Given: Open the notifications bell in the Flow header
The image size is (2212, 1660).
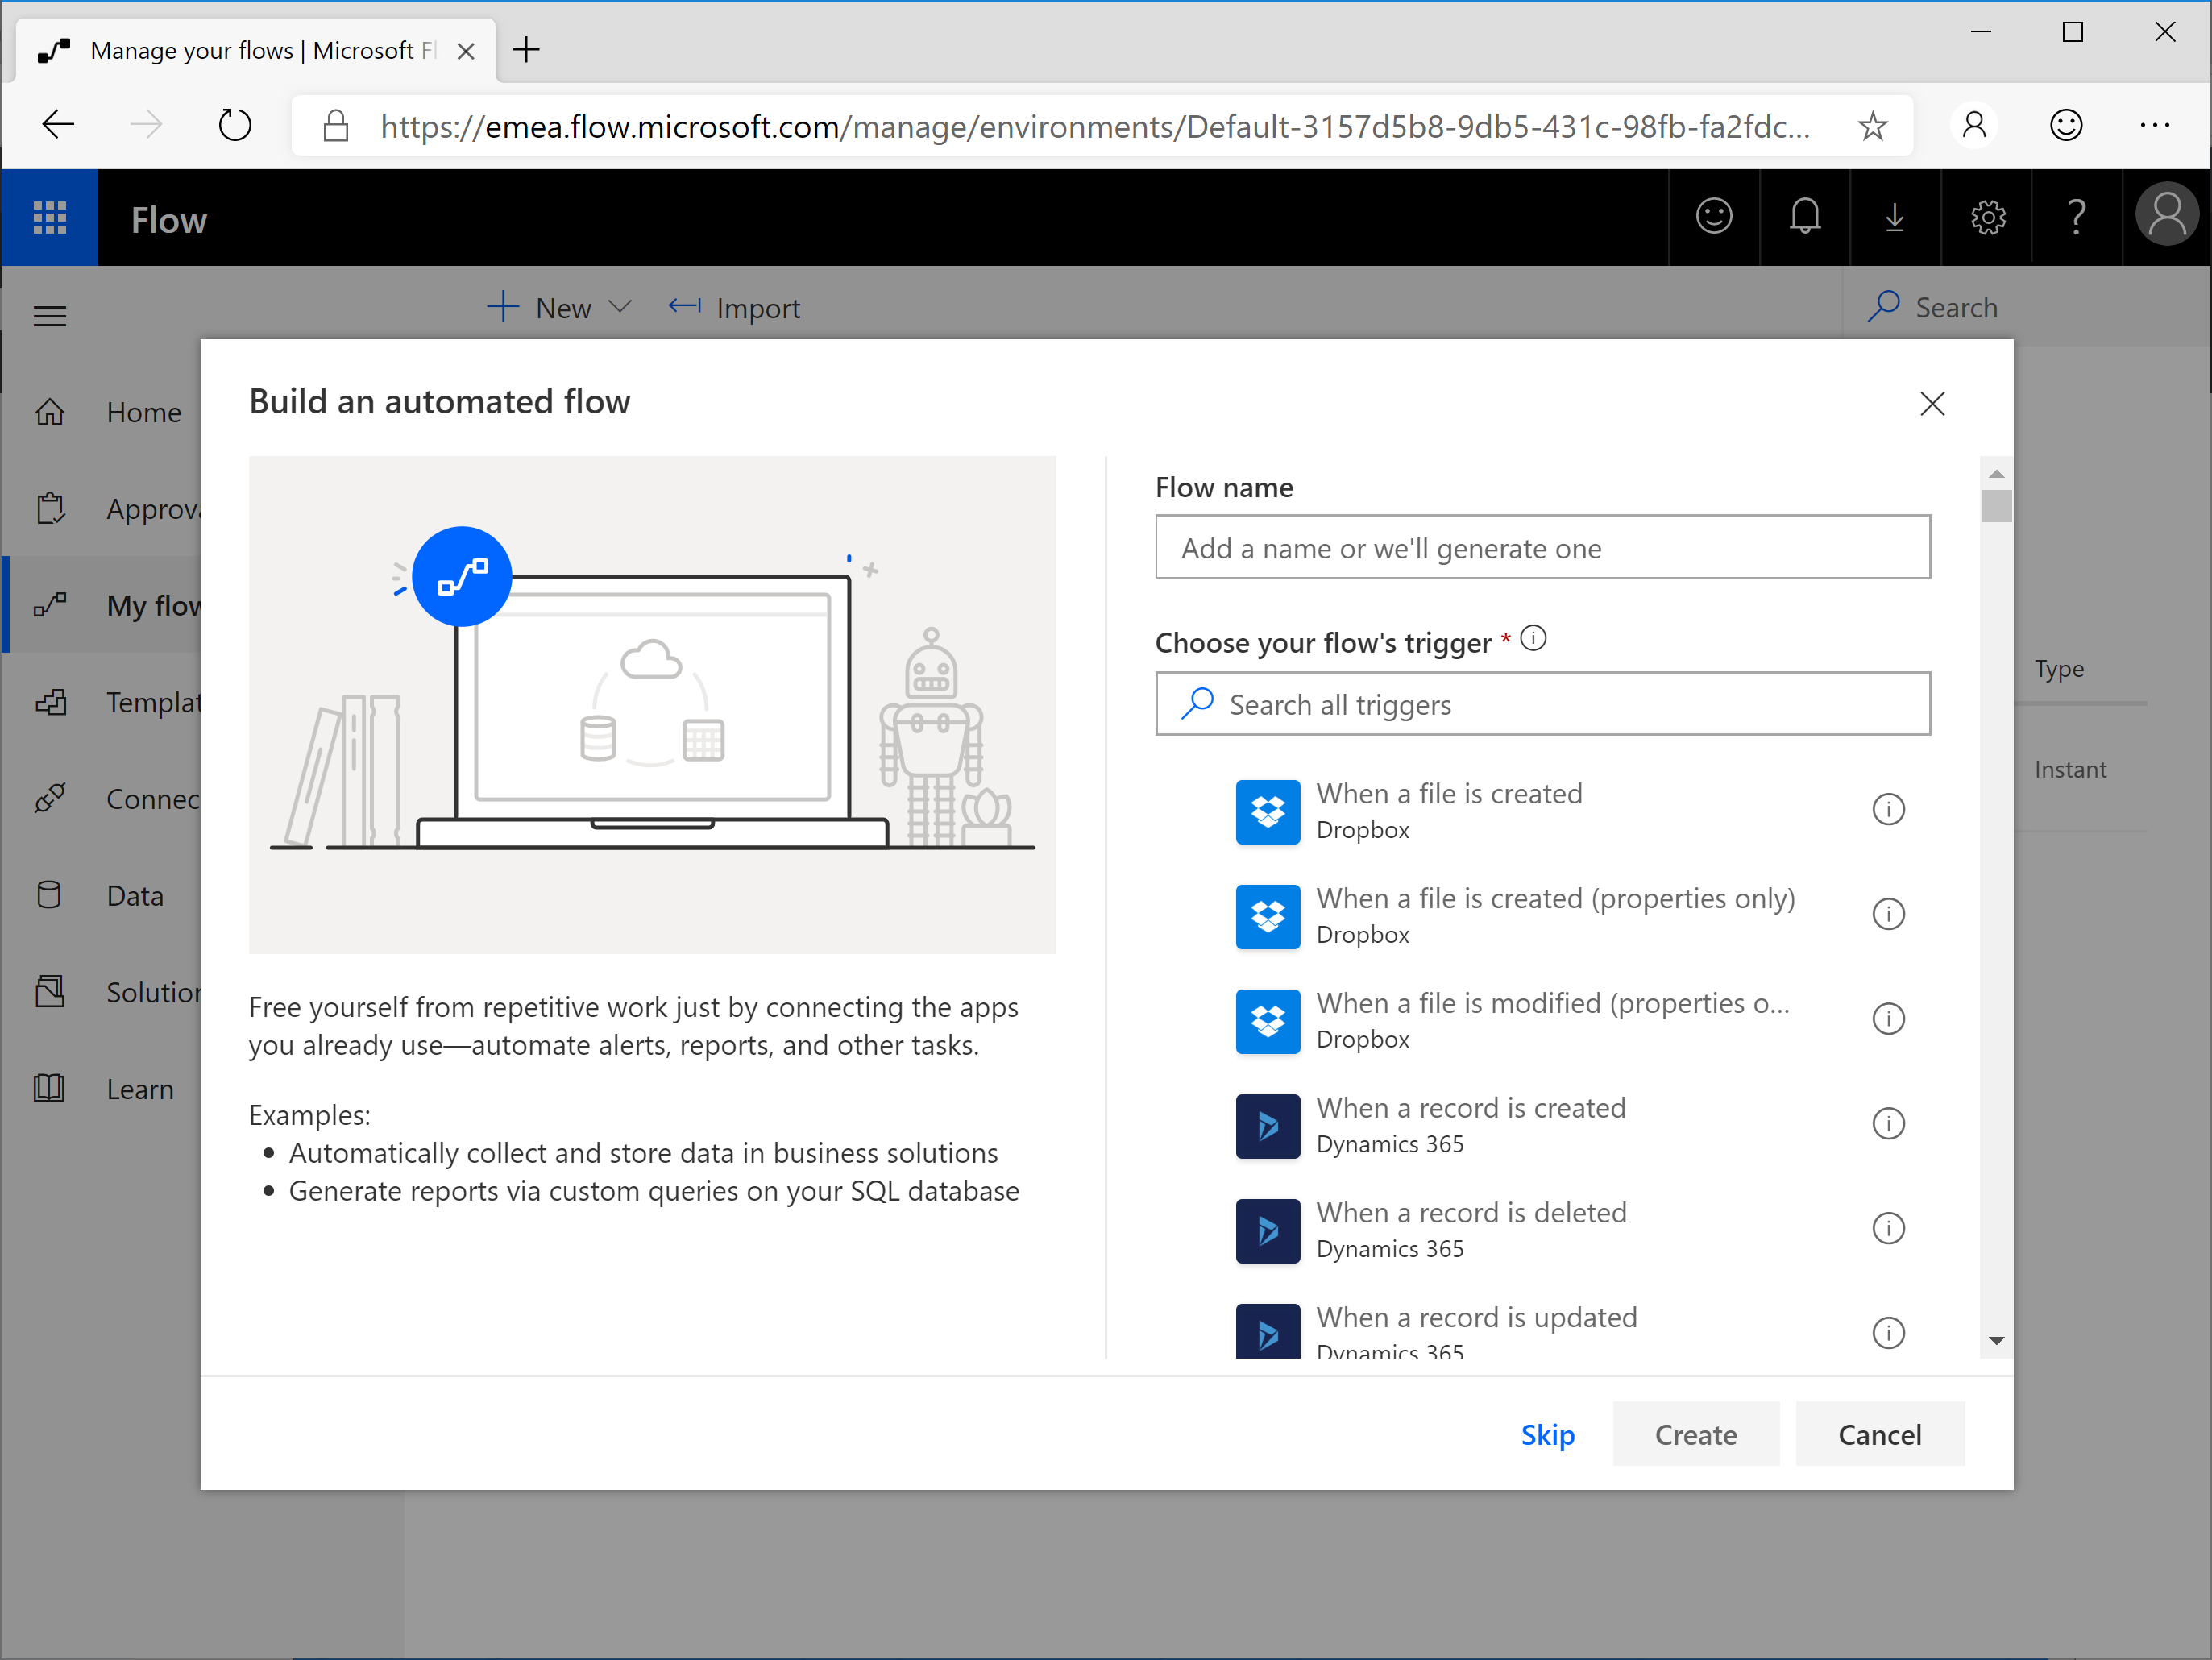Looking at the screenshot, I should [1804, 217].
